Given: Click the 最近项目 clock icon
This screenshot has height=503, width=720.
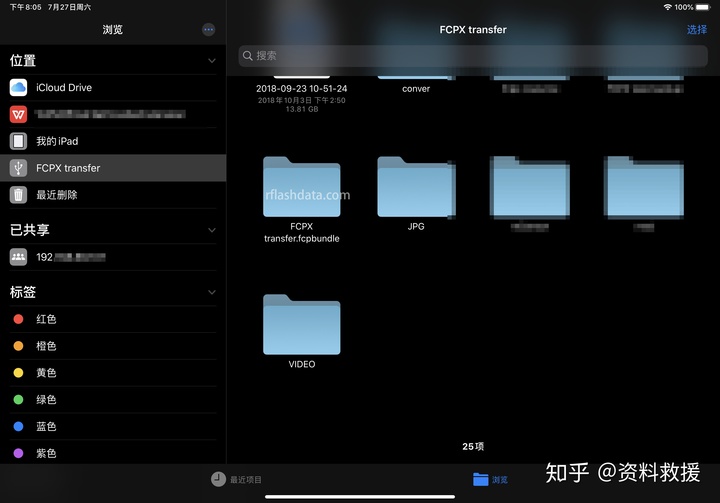Looking at the screenshot, I should (x=219, y=479).
